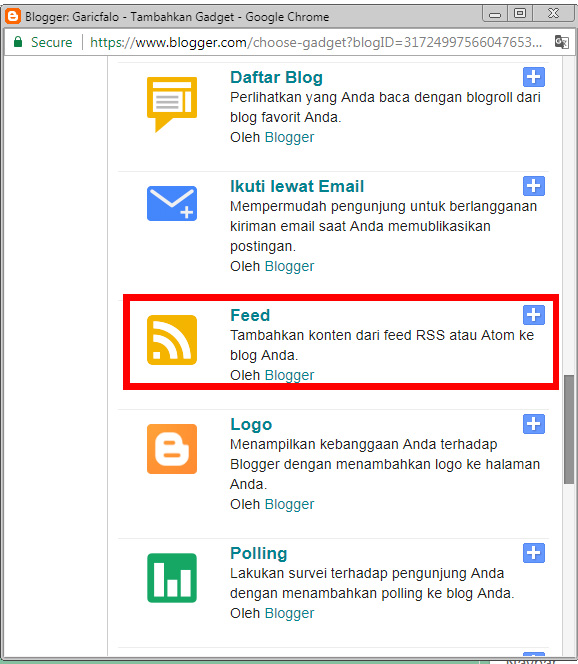
Task: Open the Ikuti lewat Email title link
Action: (297, 186)
